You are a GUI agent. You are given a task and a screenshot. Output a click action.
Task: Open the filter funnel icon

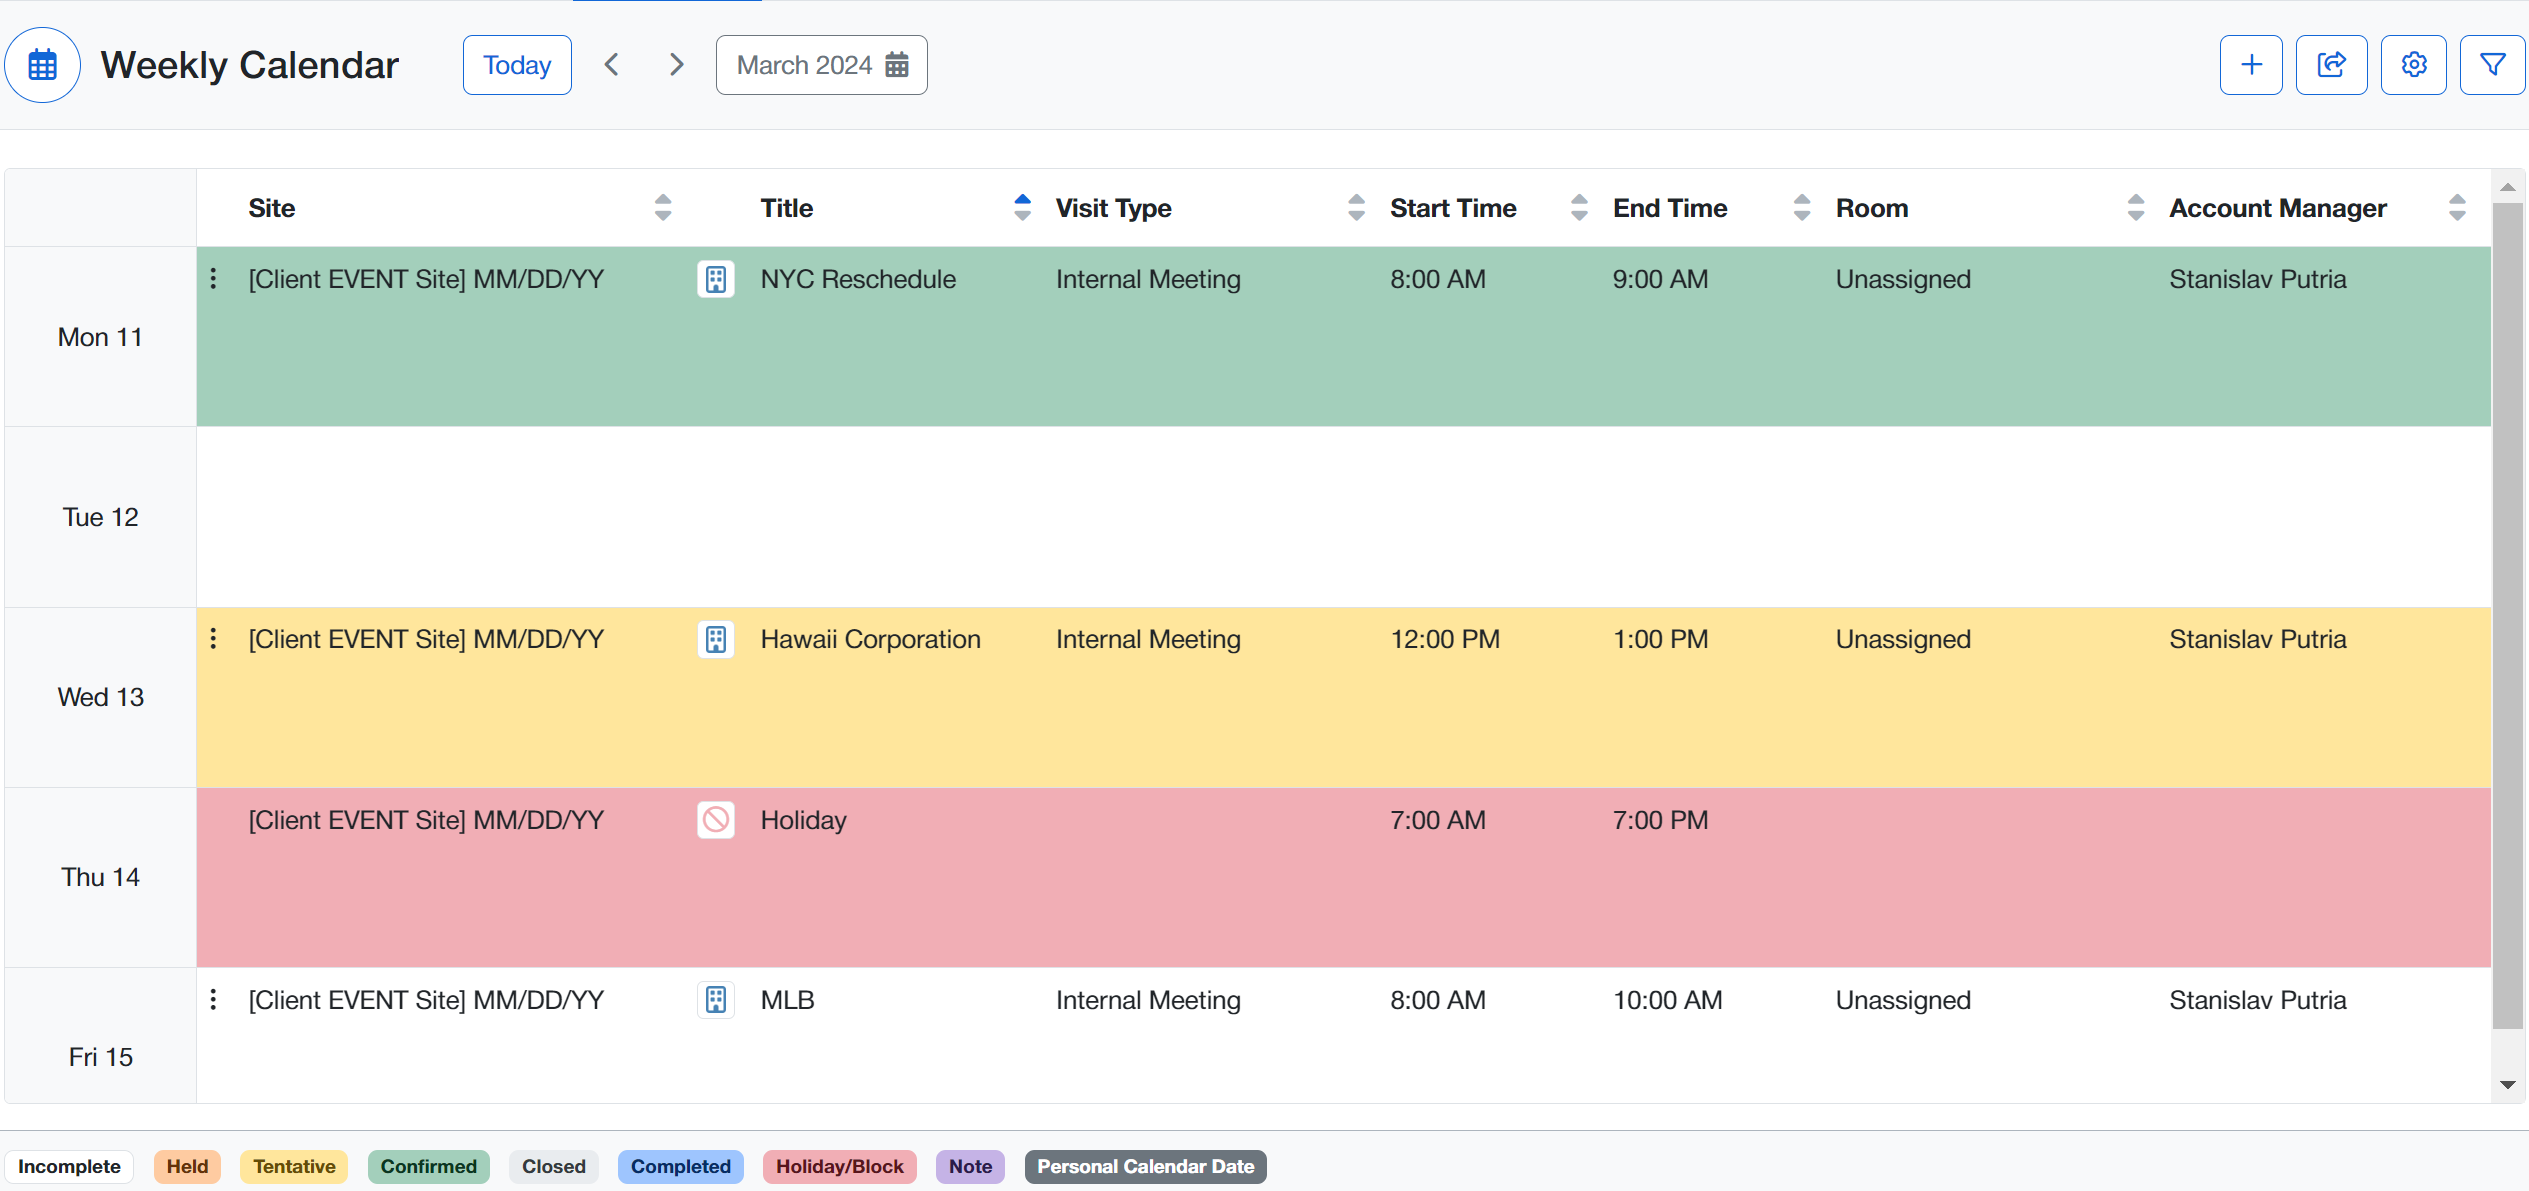[2492, 65]
